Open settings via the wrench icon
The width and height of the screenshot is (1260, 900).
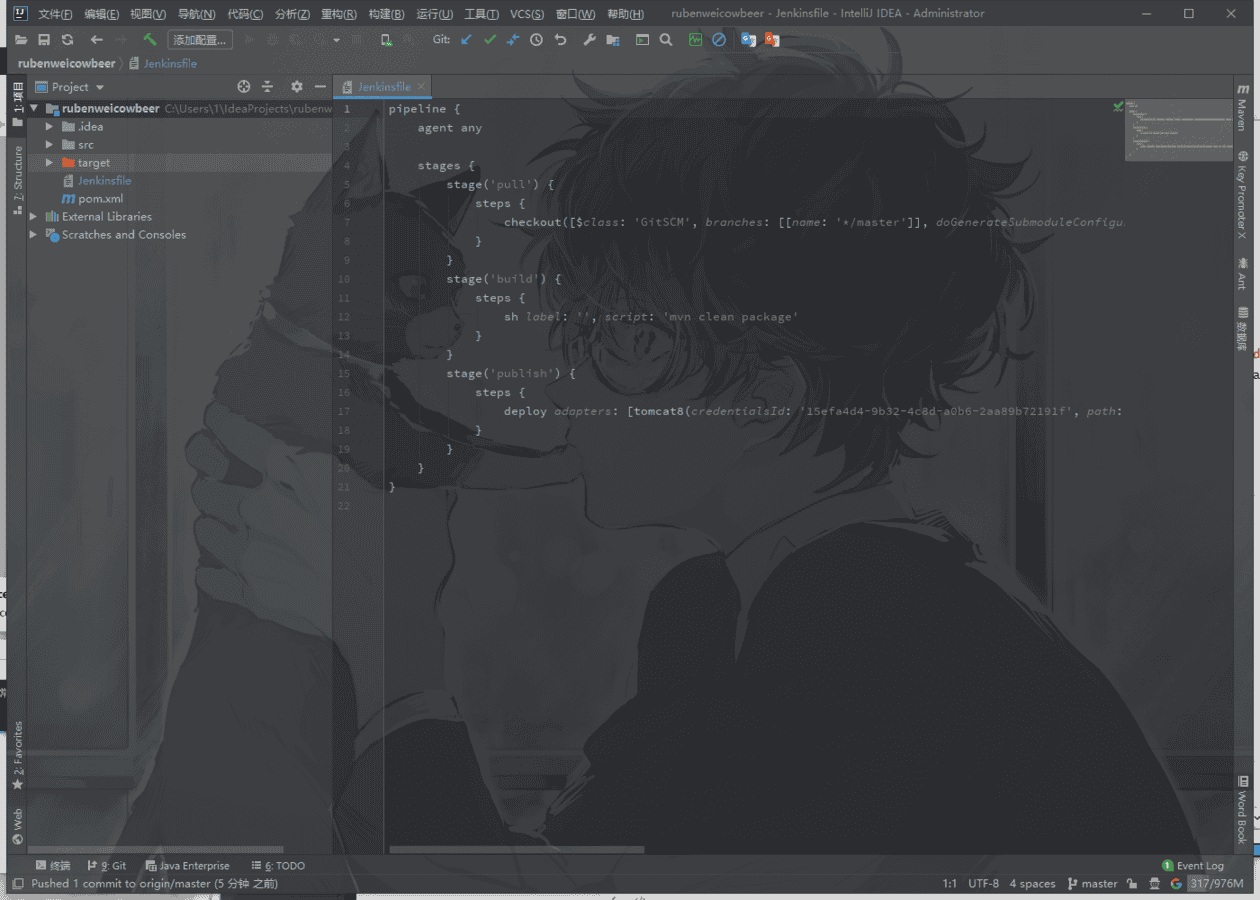[589, 40]
